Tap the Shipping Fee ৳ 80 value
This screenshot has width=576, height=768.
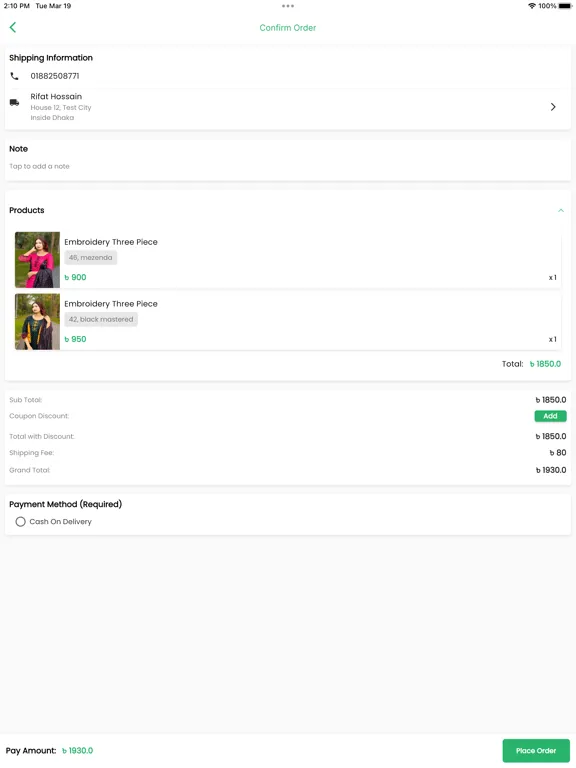coord(558,453)
